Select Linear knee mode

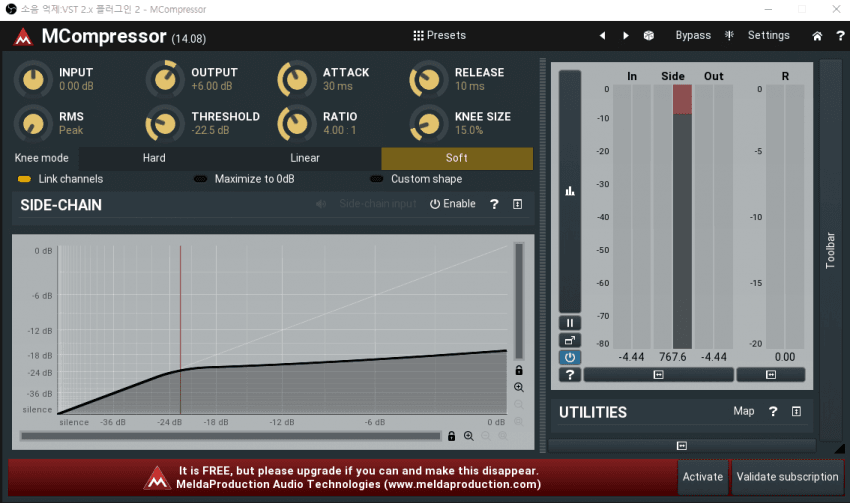click(305, 158)
